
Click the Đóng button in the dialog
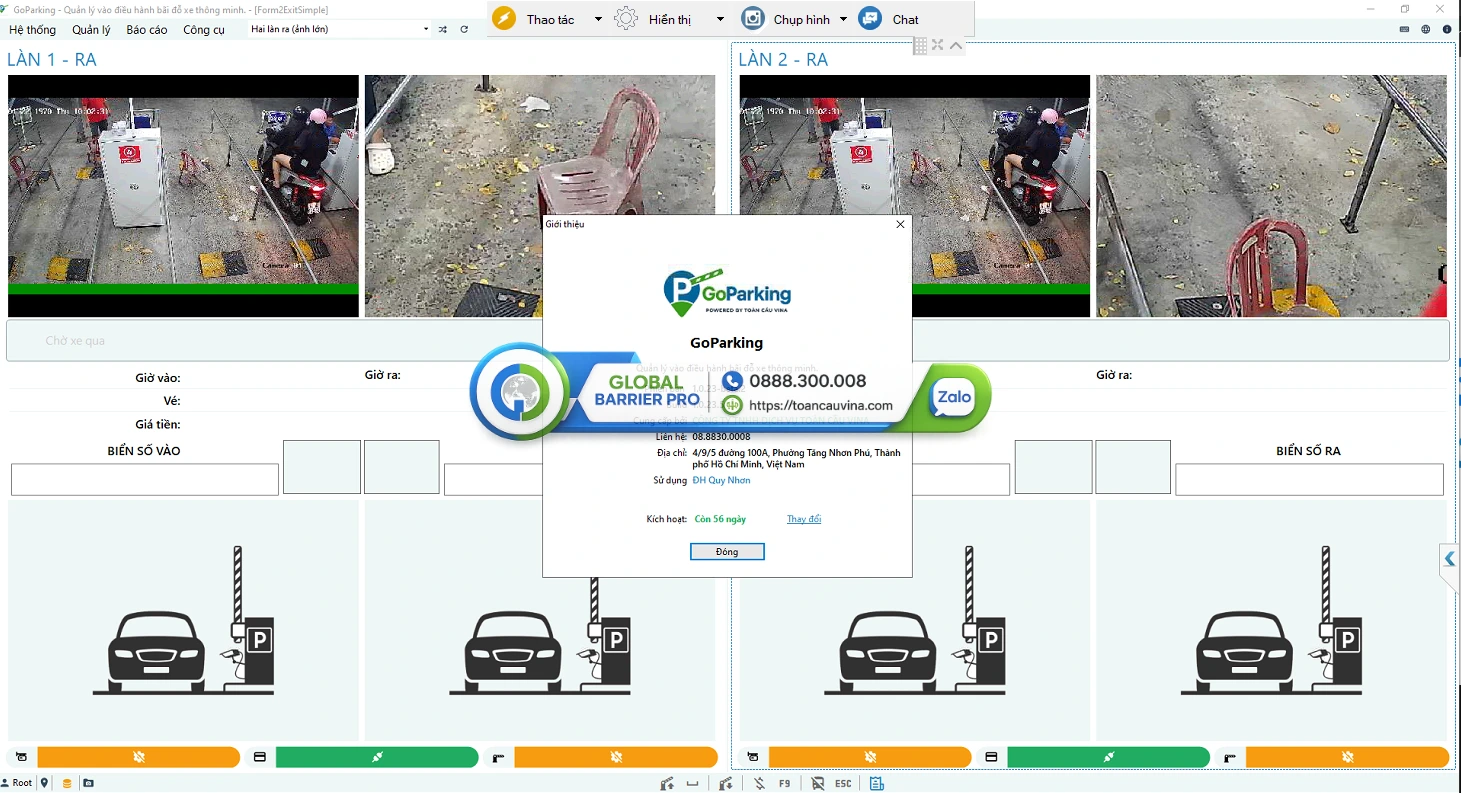click(727, 552)
